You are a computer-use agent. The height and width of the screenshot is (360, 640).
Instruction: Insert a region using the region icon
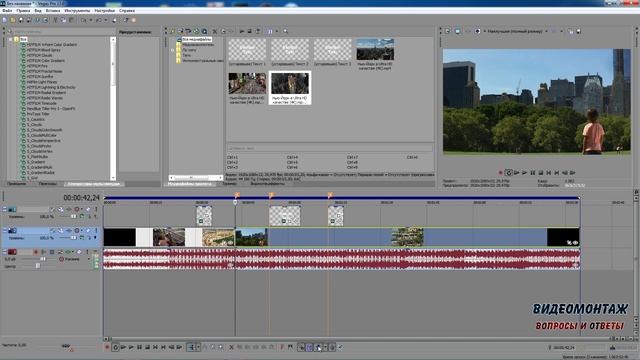click(290, 347)
